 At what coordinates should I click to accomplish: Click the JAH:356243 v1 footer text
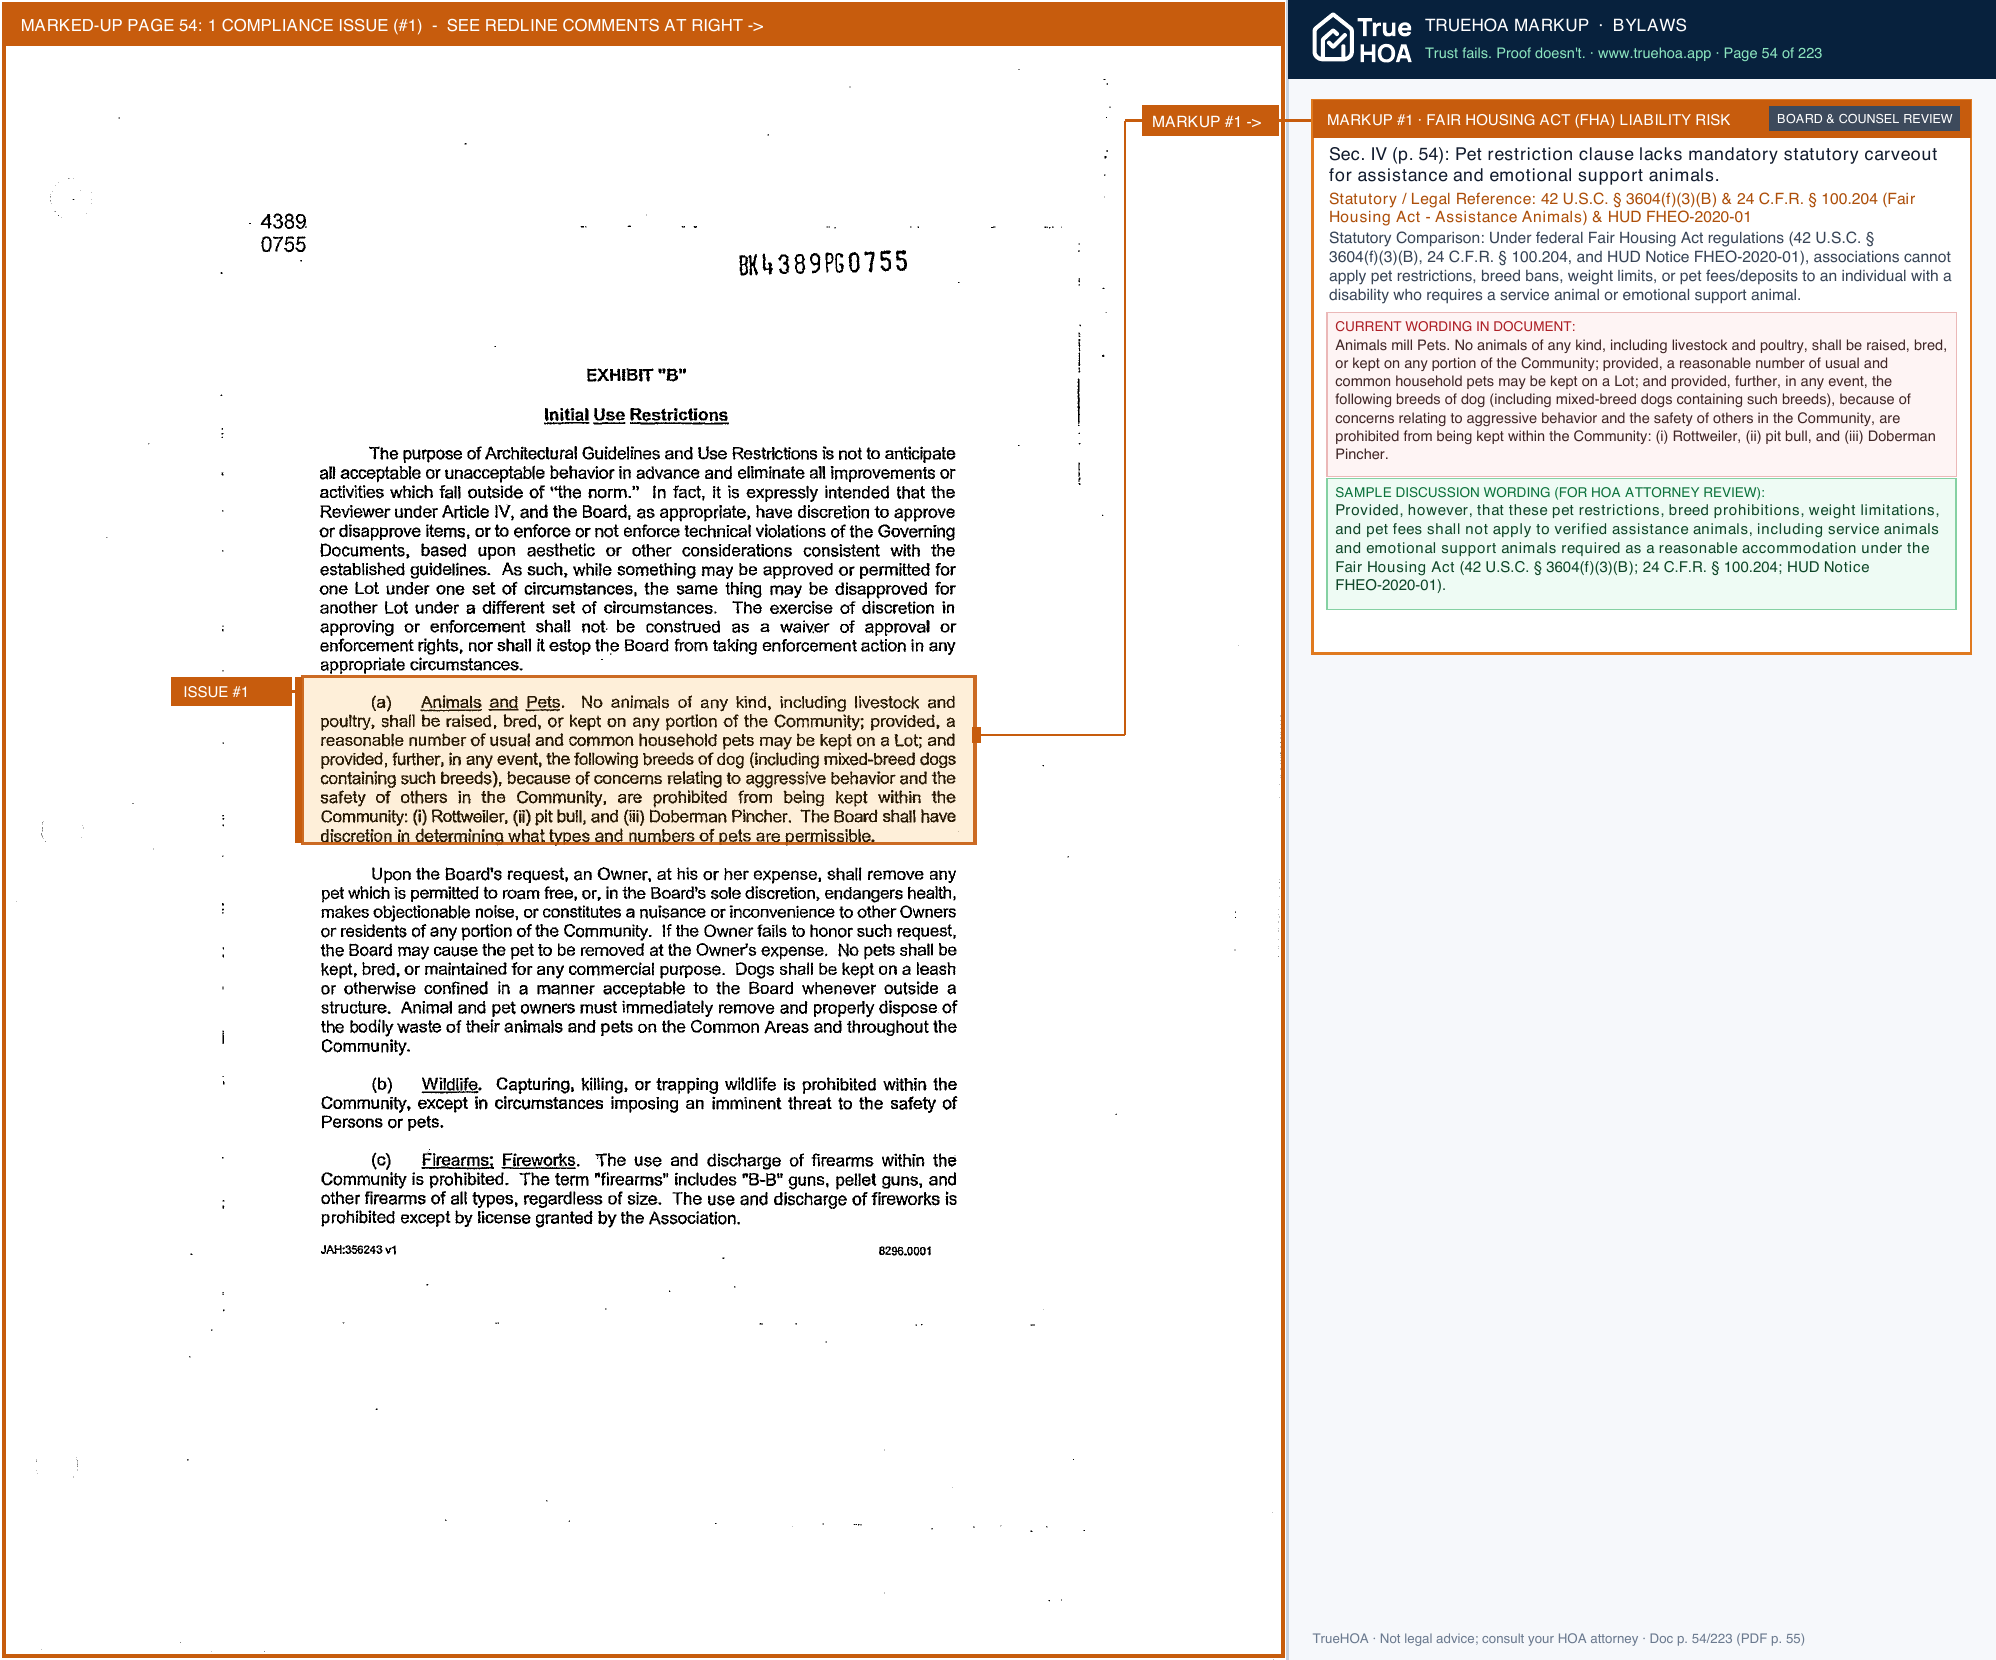click(x=358, y=1250)
